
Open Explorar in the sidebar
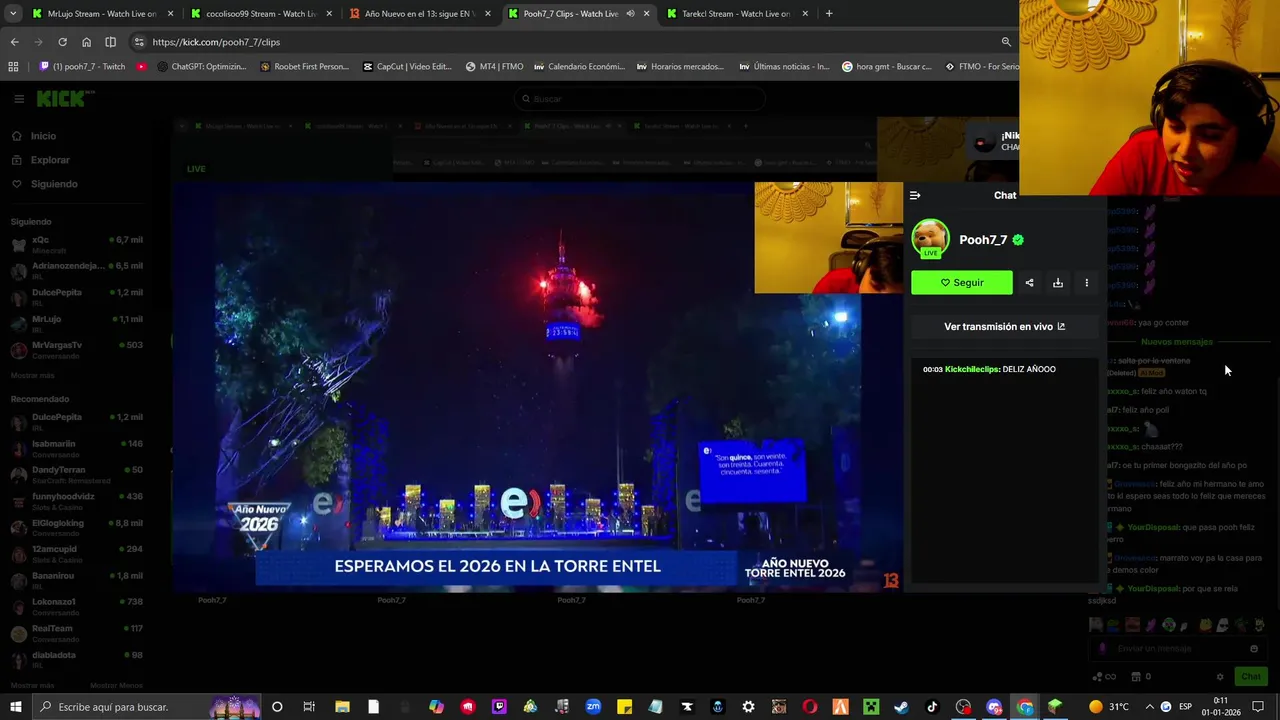click(50, 160)
